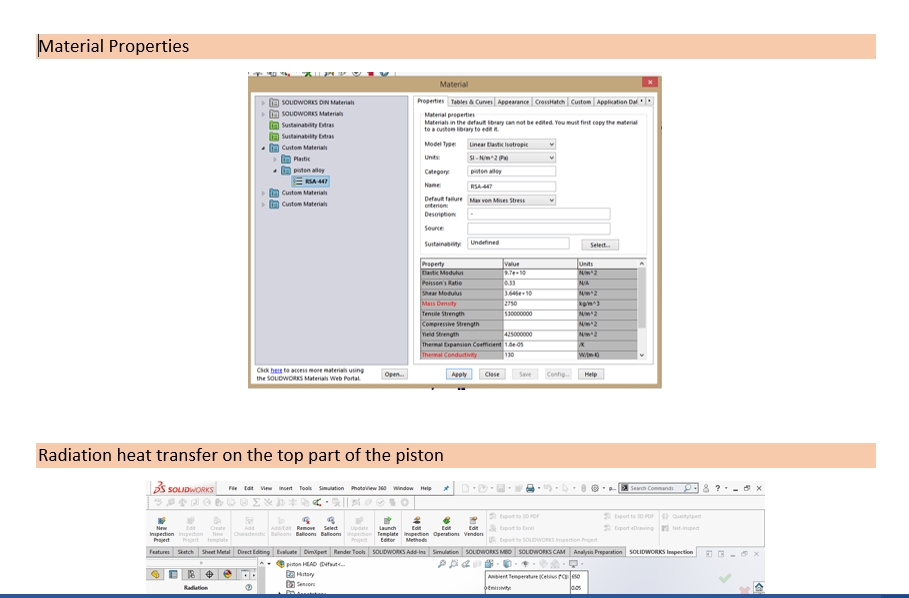Collapse the piston alloy category
The width and height of the screenshot is (909, 598).
tap(274, 170)
